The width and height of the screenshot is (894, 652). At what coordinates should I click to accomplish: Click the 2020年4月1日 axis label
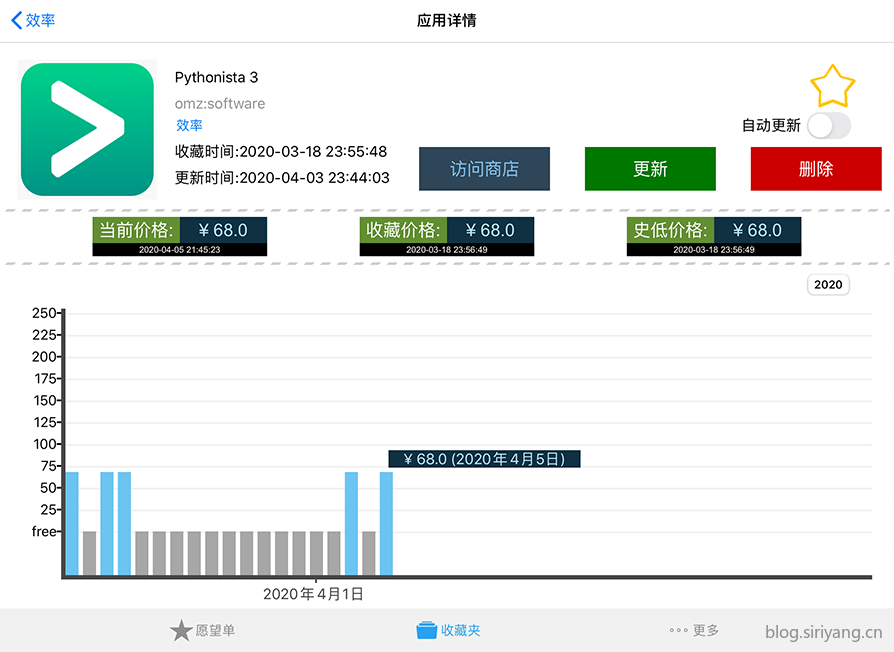(x=313, y=593)
